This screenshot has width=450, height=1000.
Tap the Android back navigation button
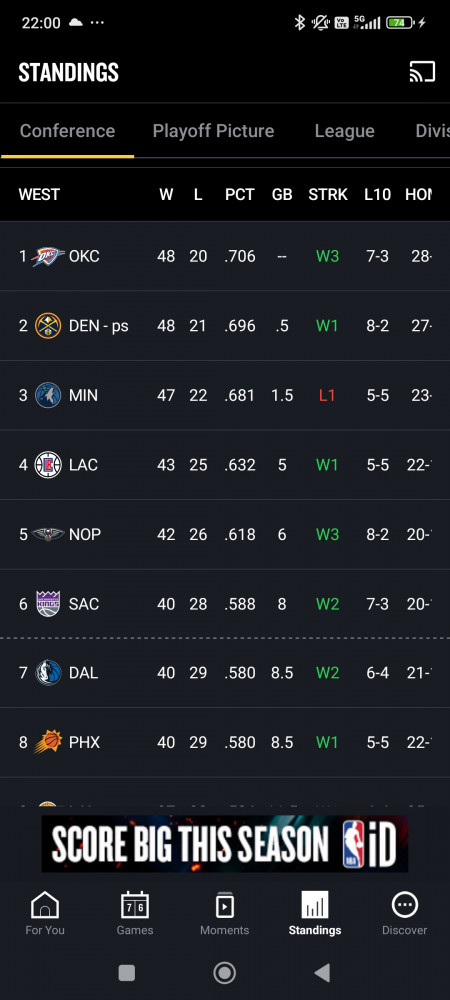tap(323, 973)
